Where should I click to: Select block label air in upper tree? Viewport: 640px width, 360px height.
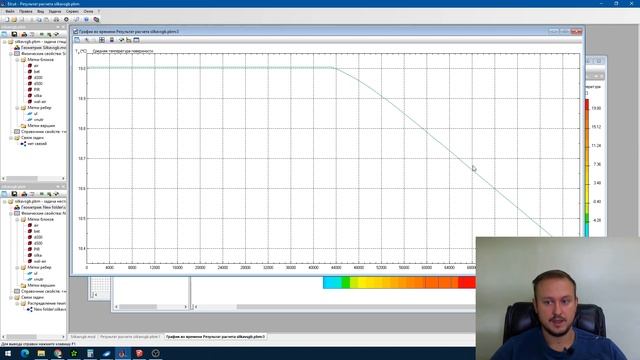coord(36,66)
